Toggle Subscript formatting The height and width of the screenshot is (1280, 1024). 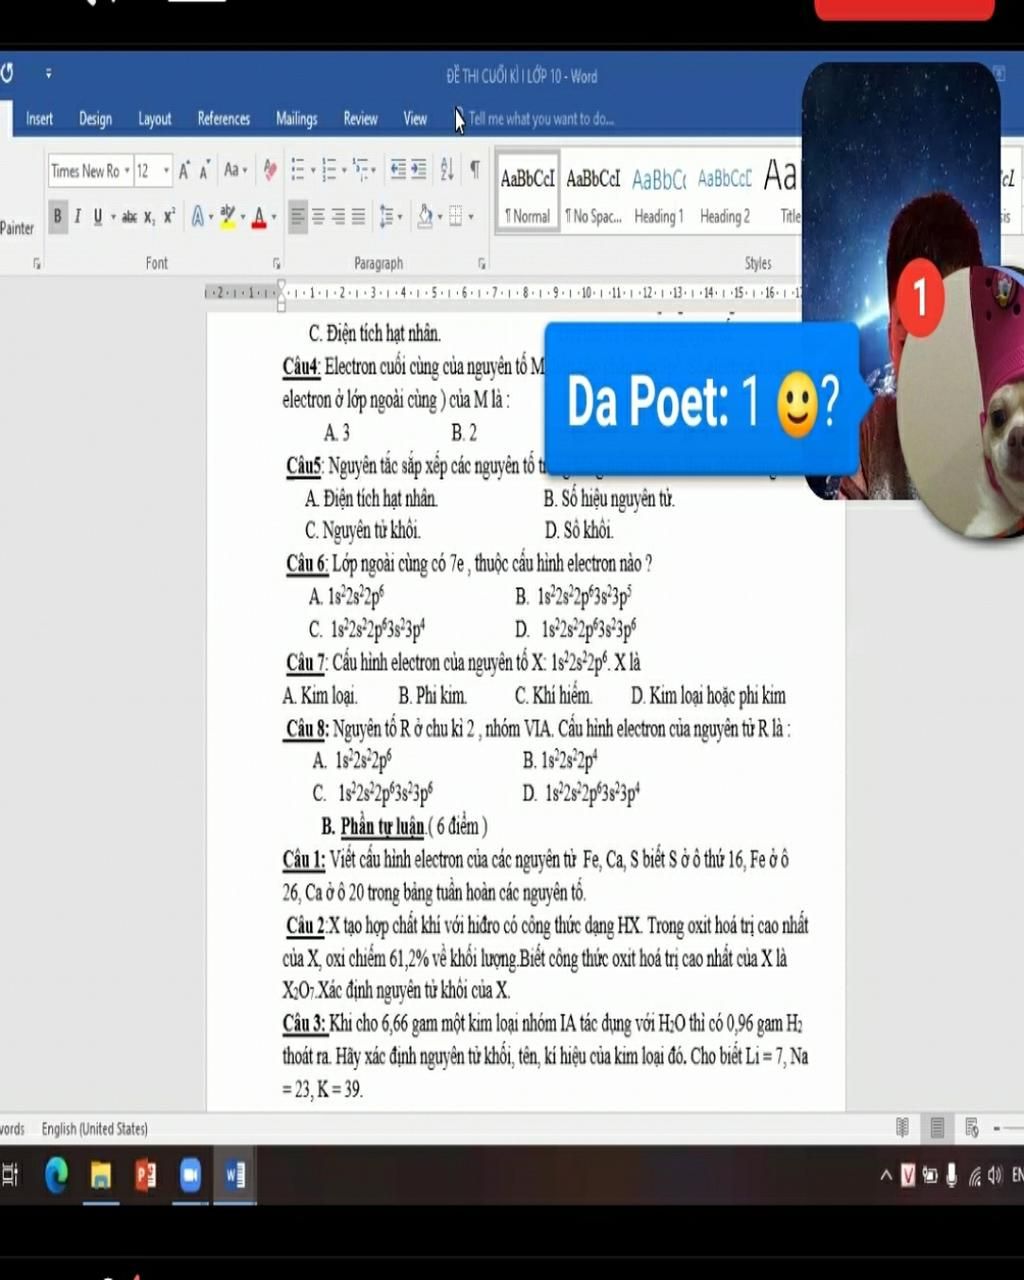point(149,216)
